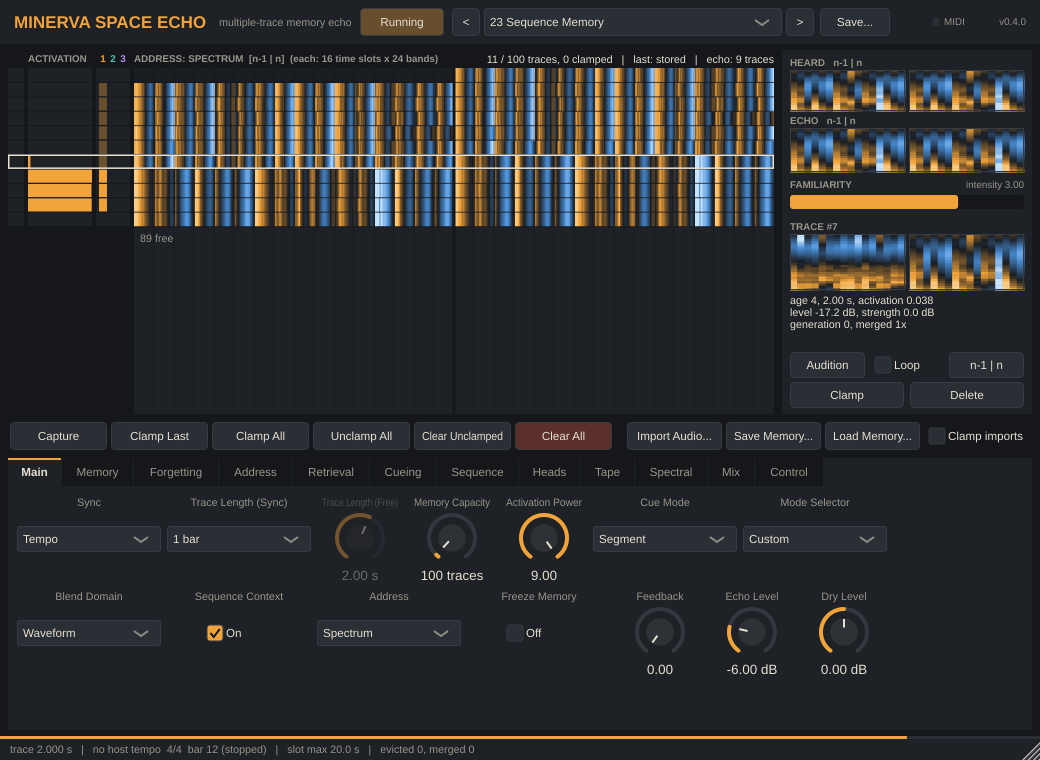Image resolution: width=1040 pixels, height=760 pixels.
Task: Switch to the Control tab
Action: pyautogui.click(x=789, y=472)
